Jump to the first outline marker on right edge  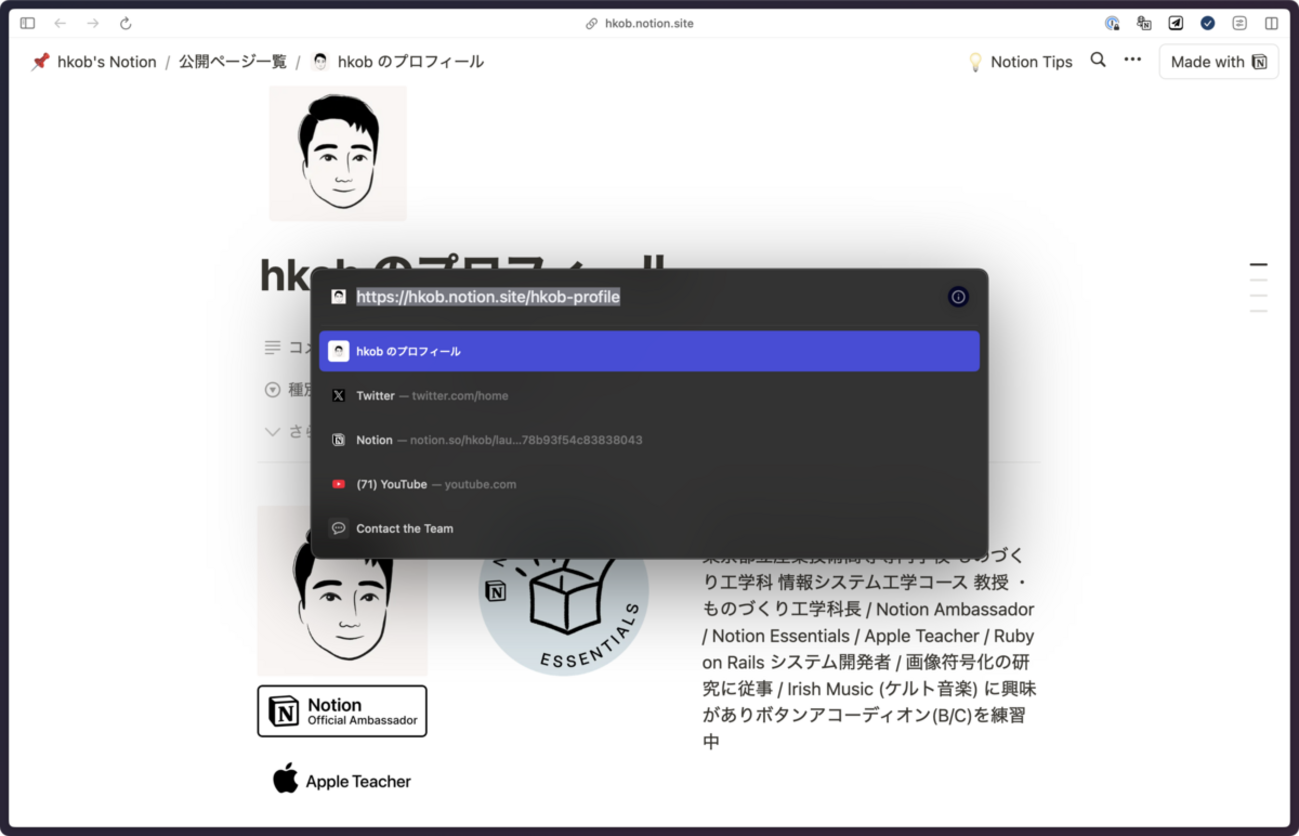point(1259,265)
